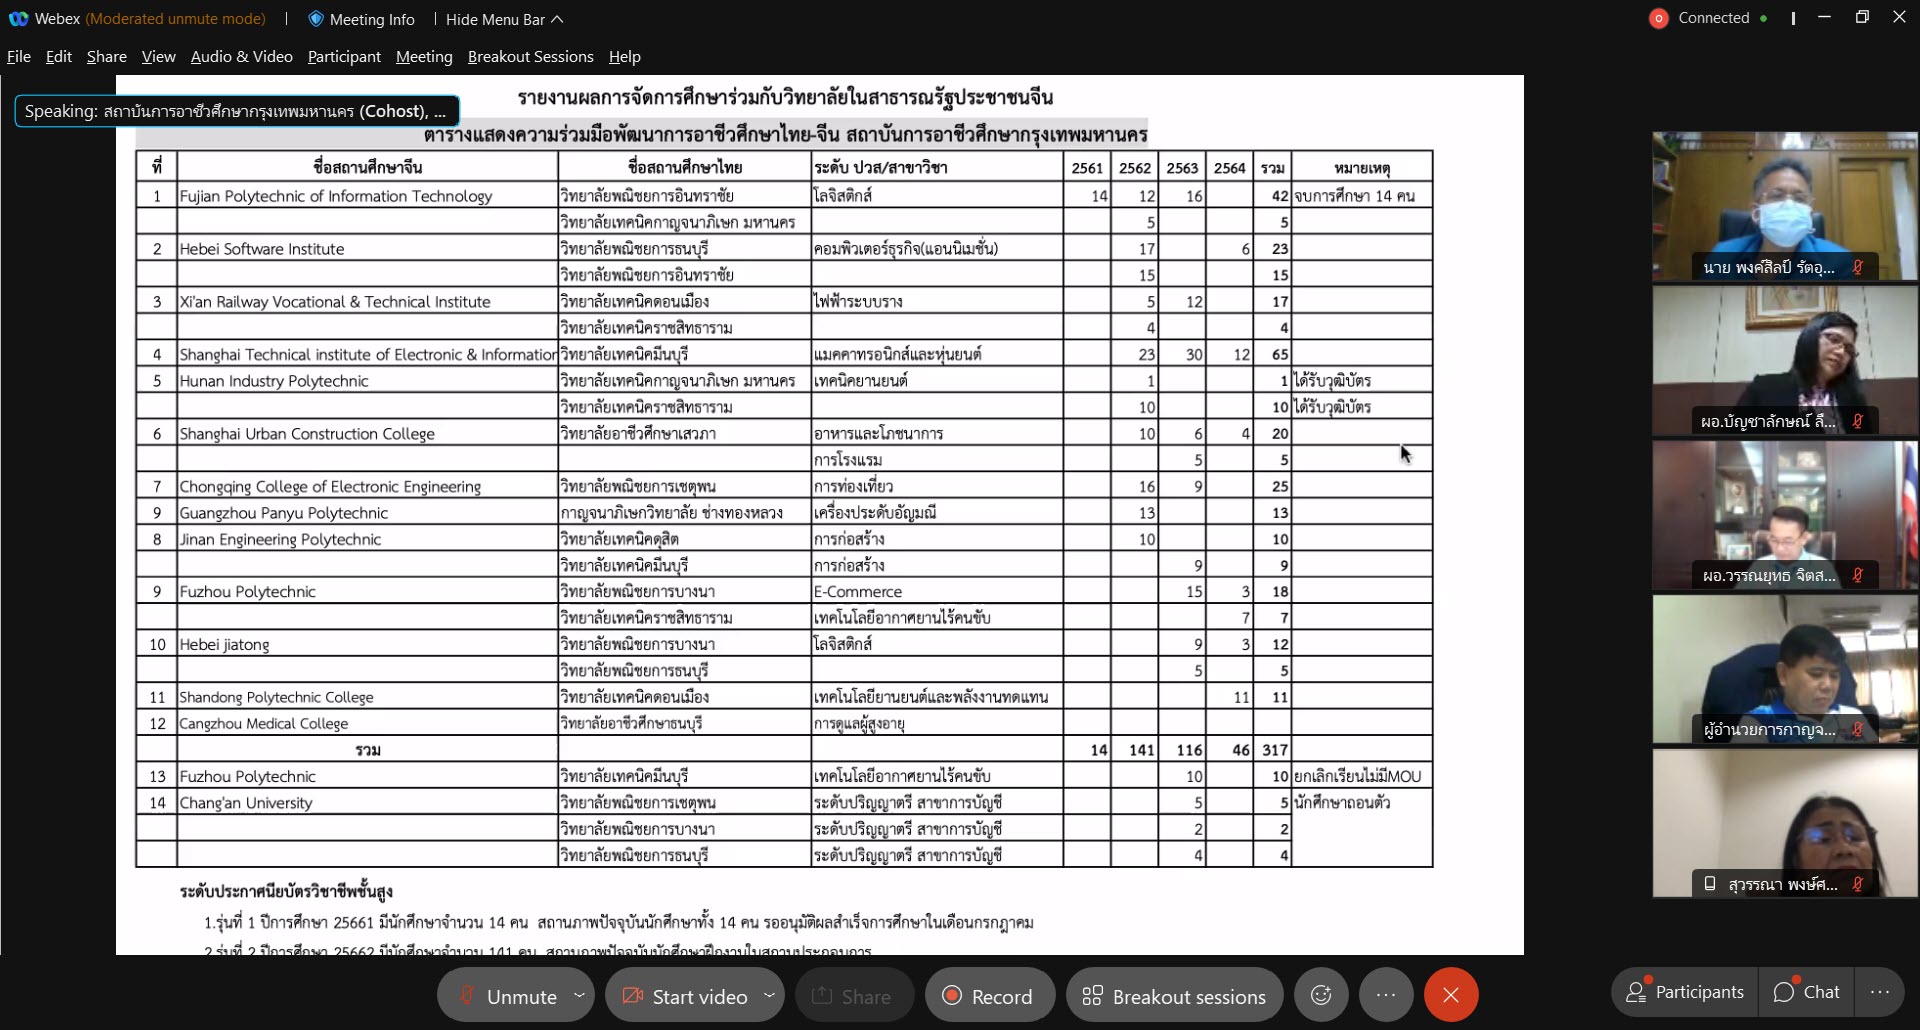Open the Meeting menu

[424, 57]
